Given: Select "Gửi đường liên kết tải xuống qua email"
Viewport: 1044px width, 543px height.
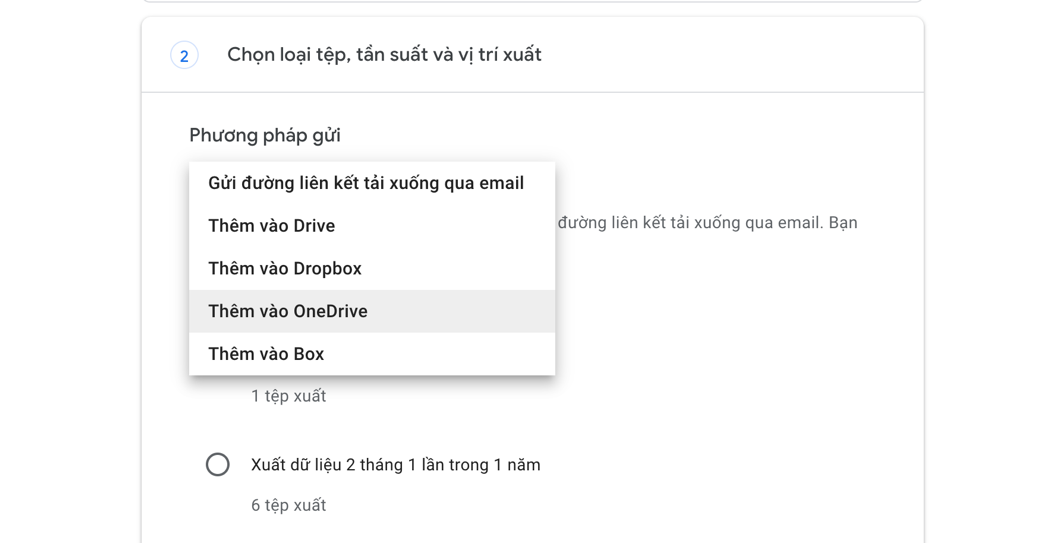Looking at the screenshot, I should [x=372, y=183].
